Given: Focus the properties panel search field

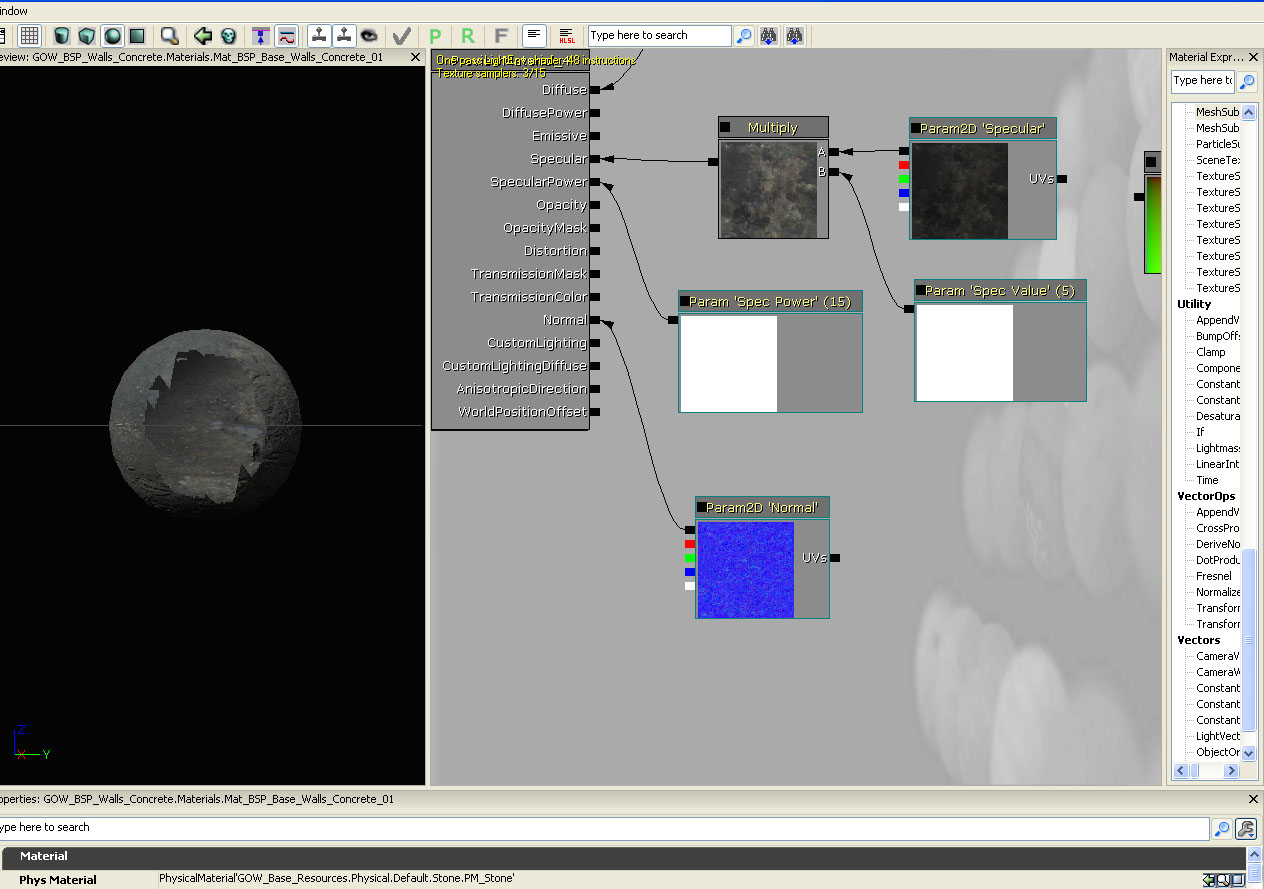Looking at the screenshot, I should click(603, 828).
